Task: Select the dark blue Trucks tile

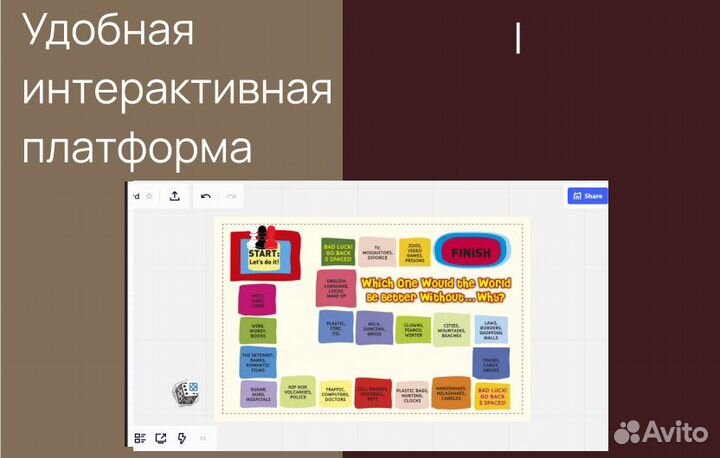Action: [x=491, y=363]
